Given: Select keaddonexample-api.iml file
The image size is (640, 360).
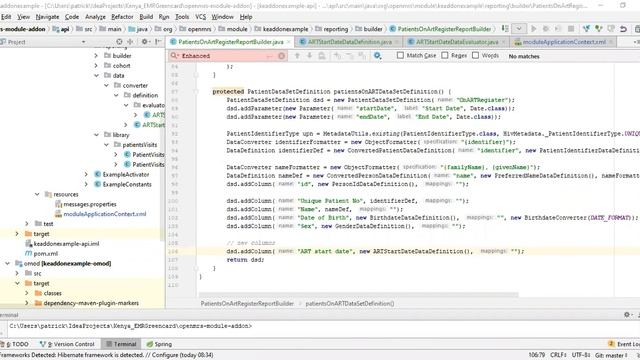Looking at the screenshot, I should (66, 244).
